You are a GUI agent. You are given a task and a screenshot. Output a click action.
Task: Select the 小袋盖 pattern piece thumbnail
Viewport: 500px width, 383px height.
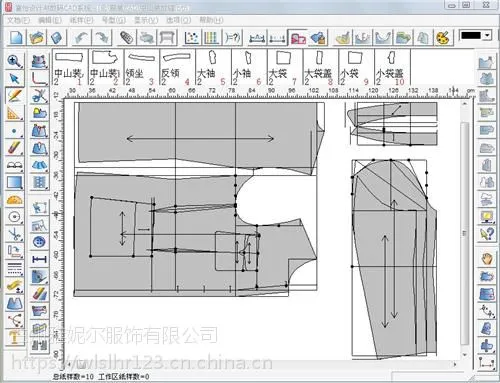[x=392, y=68]
